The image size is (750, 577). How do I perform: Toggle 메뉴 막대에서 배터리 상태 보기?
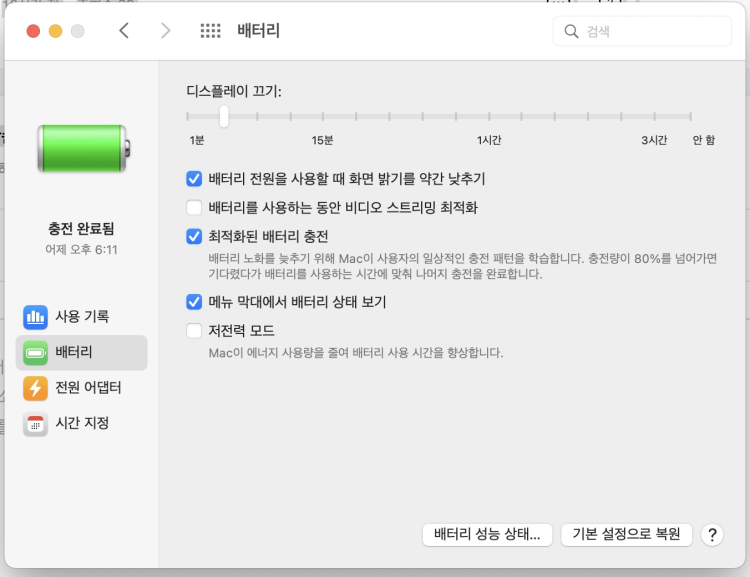pos(194,302)
